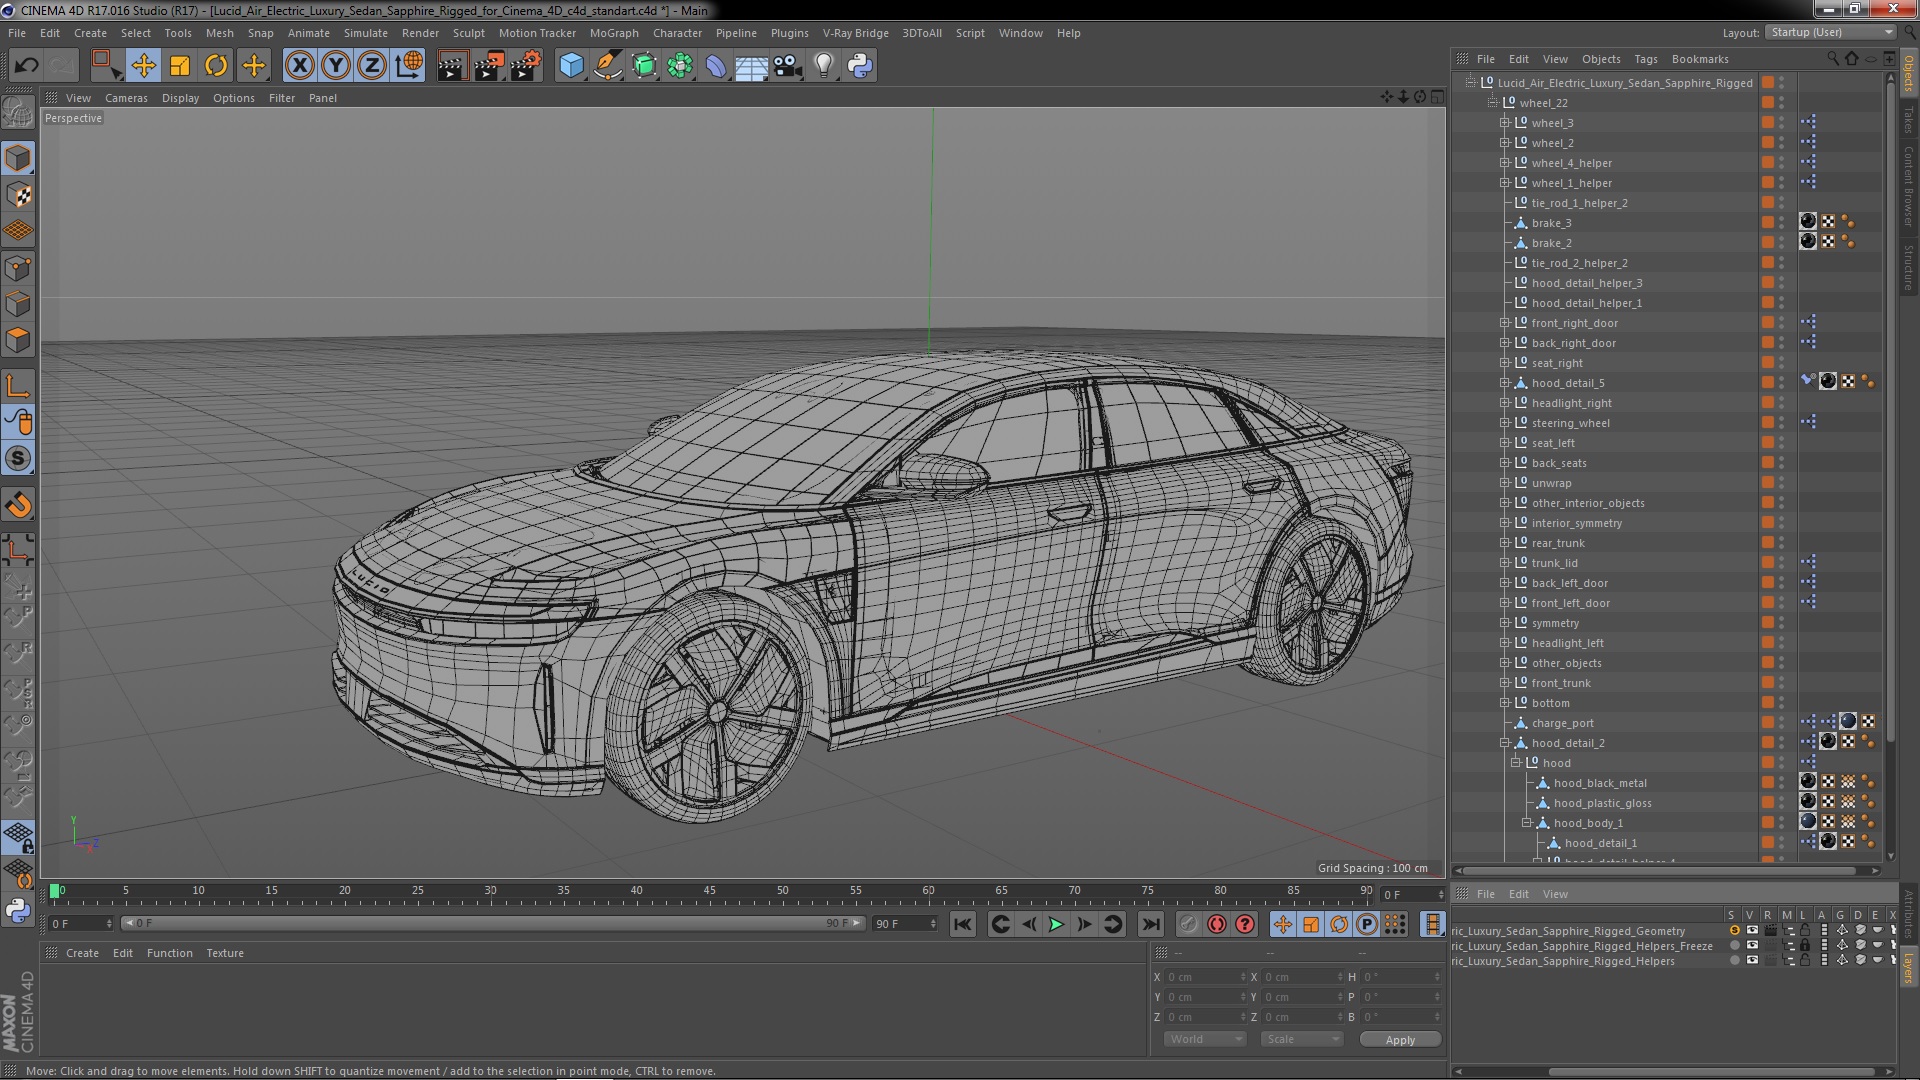Select the Move tool in toolbar

pos(143,66)
